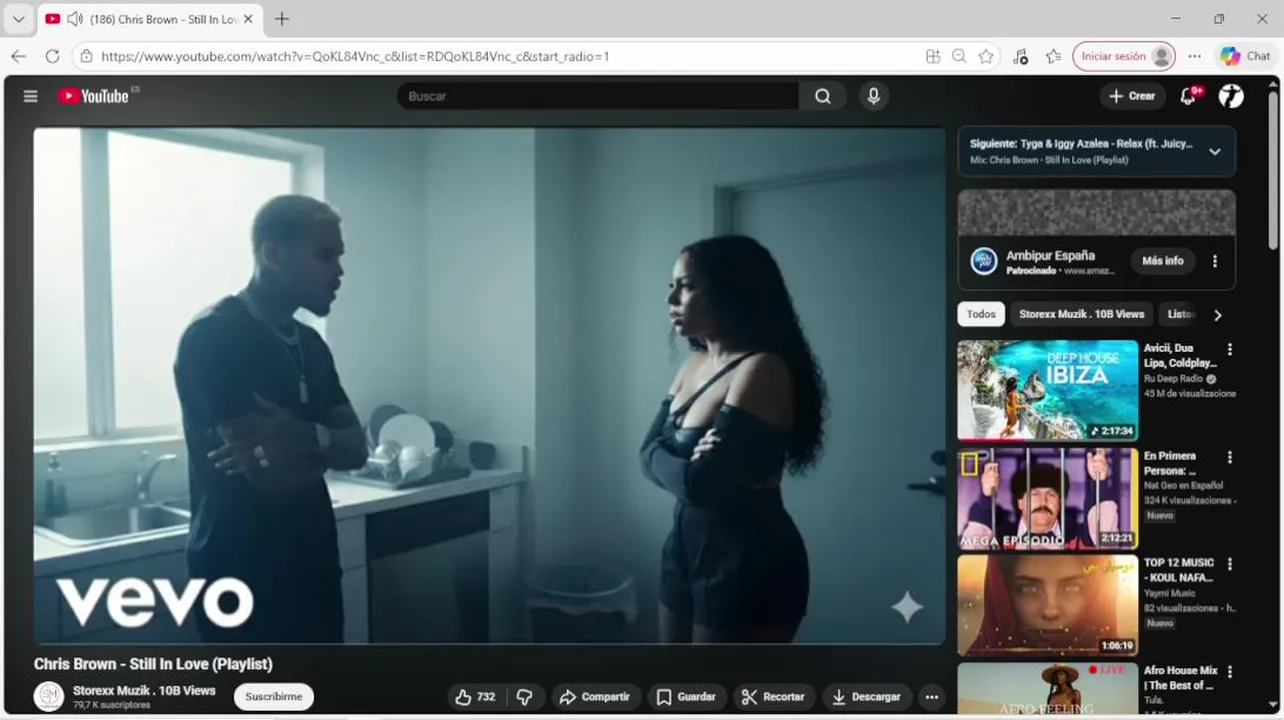Open split screen icon in address bar
The image size is (1284, 720).
(933, 57)
